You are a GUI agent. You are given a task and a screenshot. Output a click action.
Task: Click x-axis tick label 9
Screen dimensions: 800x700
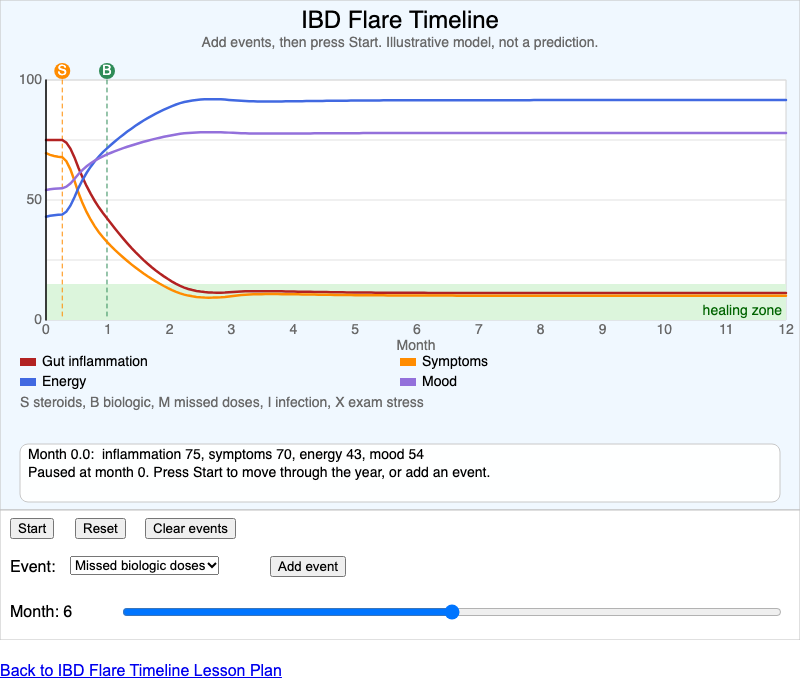click(603, 330)
